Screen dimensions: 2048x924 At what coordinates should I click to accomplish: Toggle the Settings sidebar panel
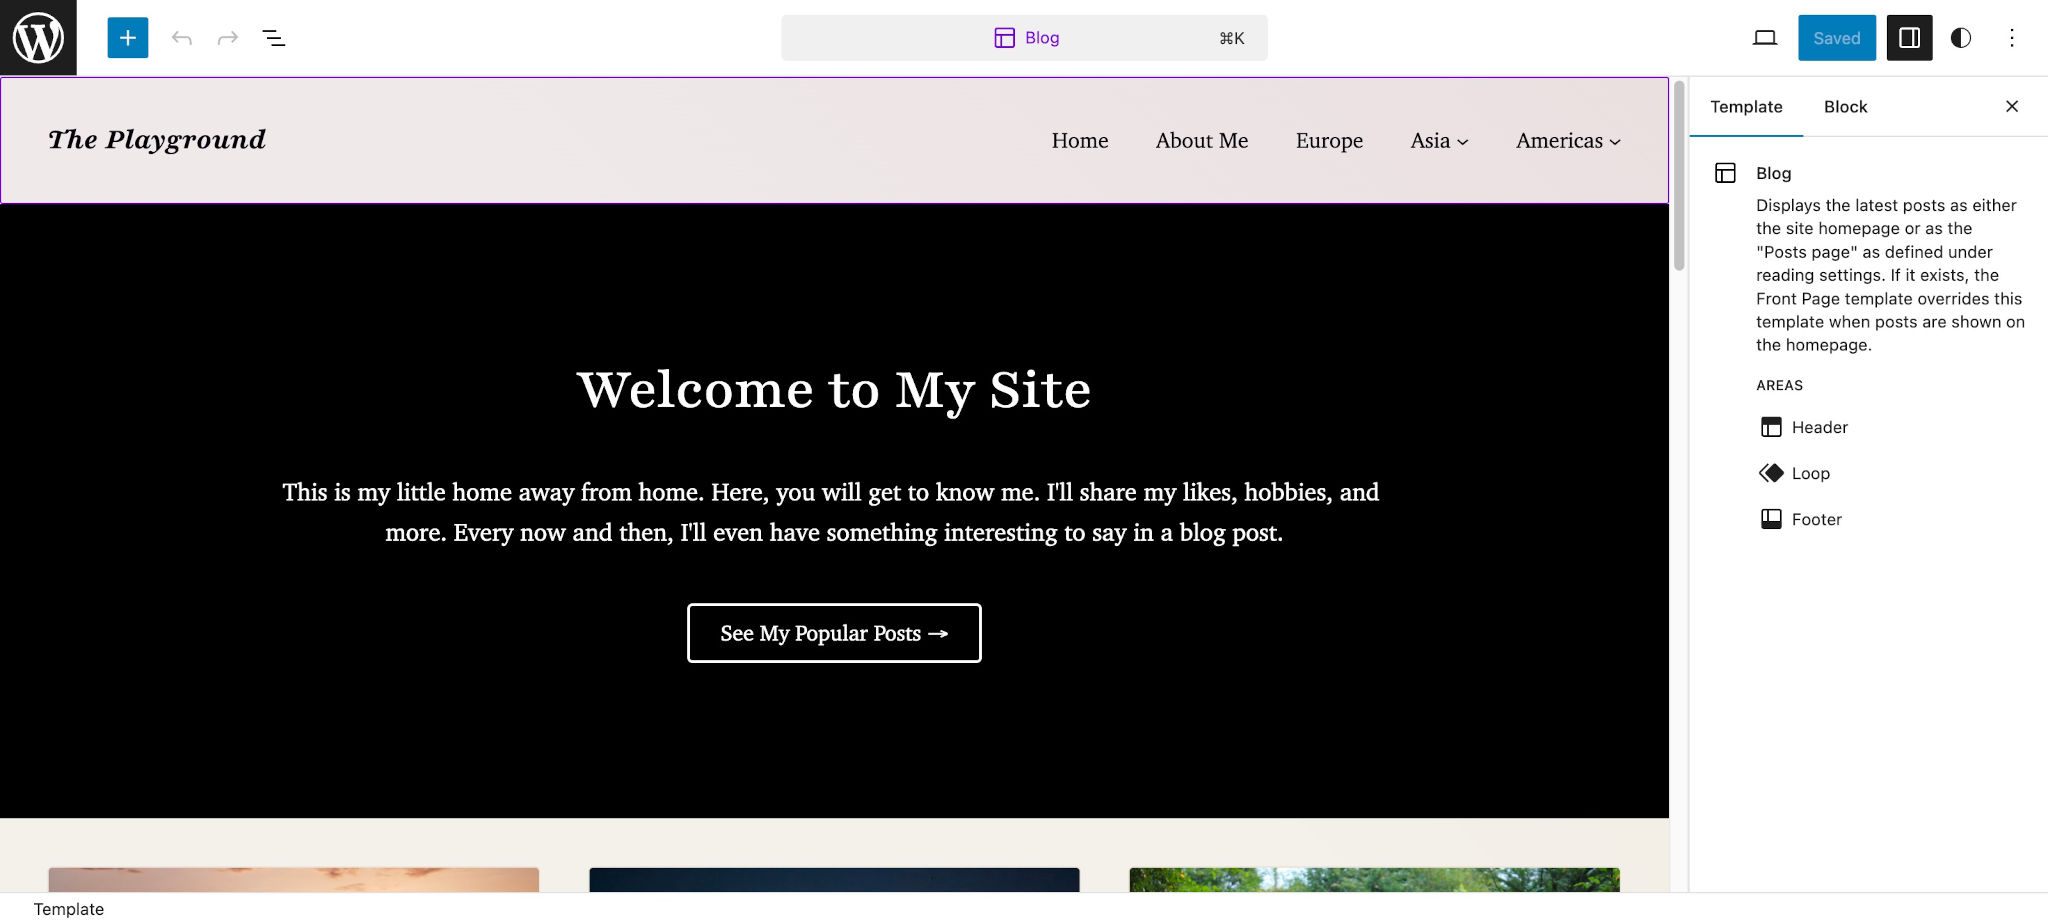pos(1910,37)
